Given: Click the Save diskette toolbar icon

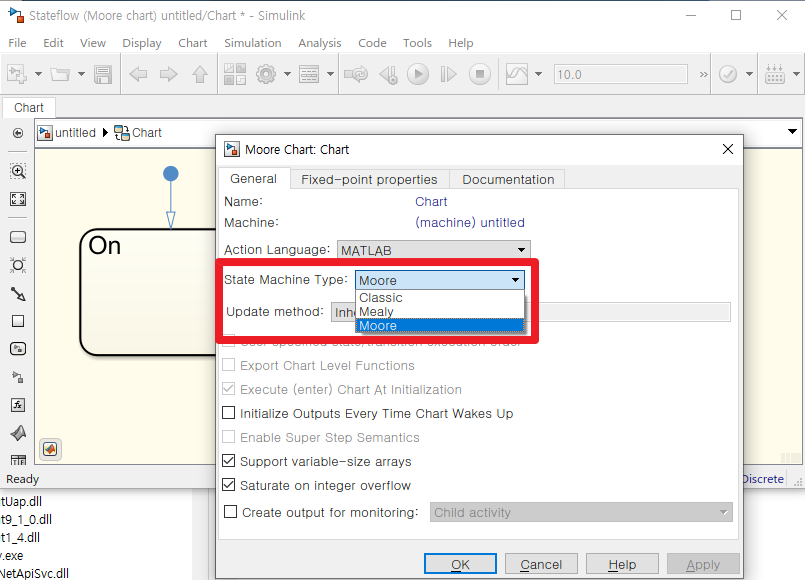Looking at the screenshot, I should coord(103,74).
